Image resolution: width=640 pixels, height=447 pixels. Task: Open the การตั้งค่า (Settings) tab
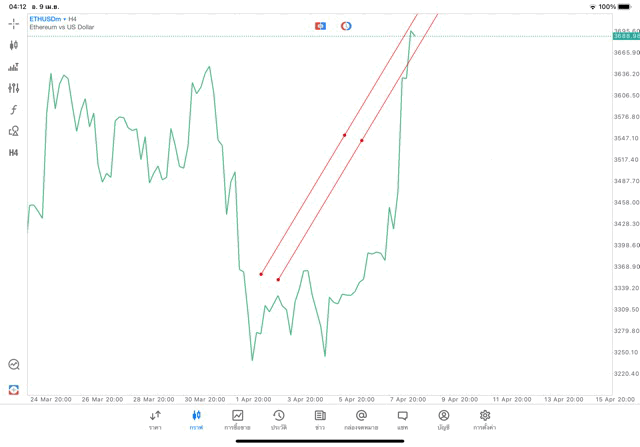coord(485,419)
